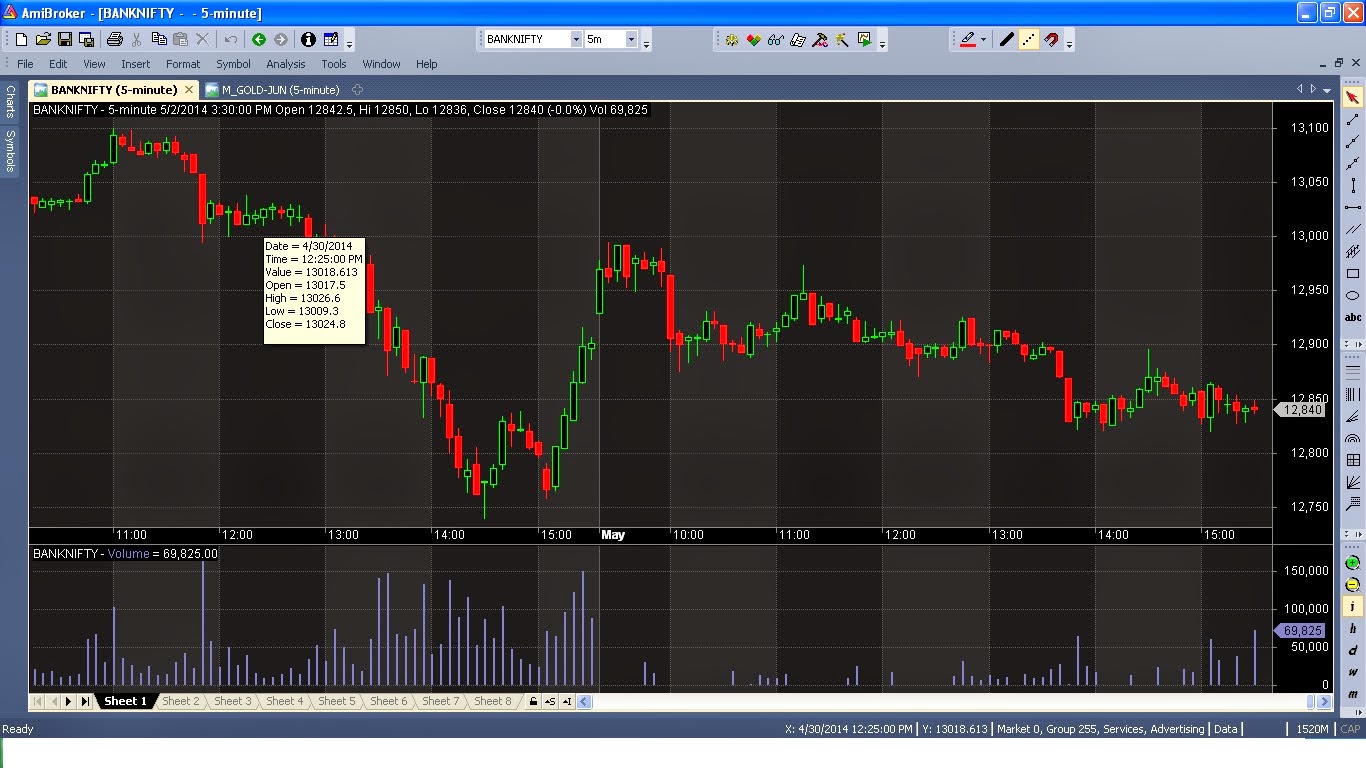This screenshot has width=1366, height=768.
Task: Select the abc text tool
Action: pyautogui.click(x=1353, y=317)
